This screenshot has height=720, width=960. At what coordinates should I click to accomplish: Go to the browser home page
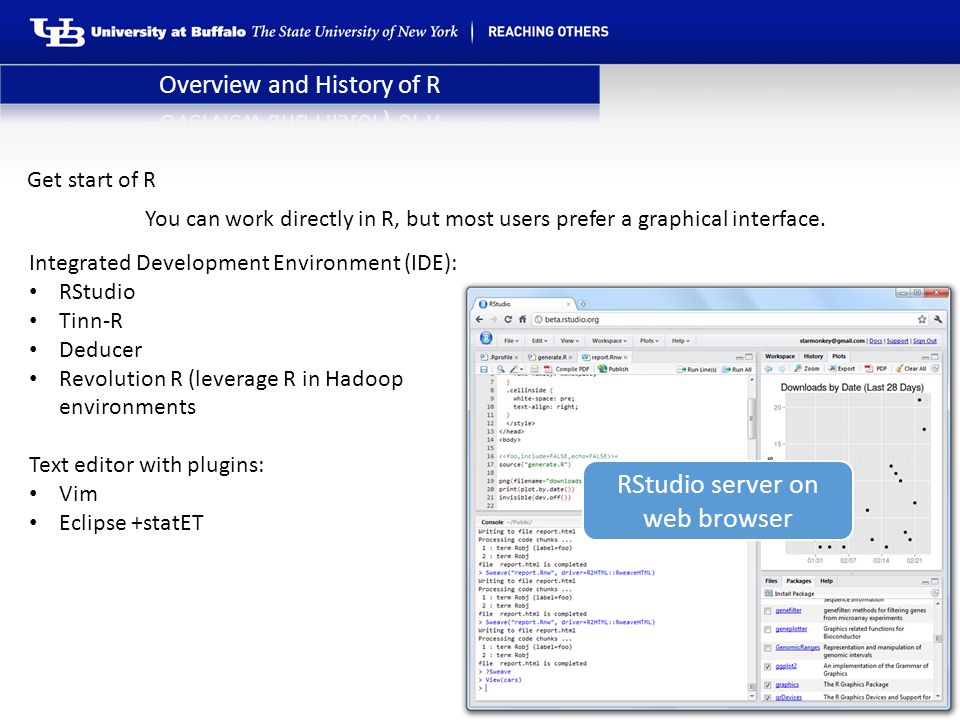[522, 319]
